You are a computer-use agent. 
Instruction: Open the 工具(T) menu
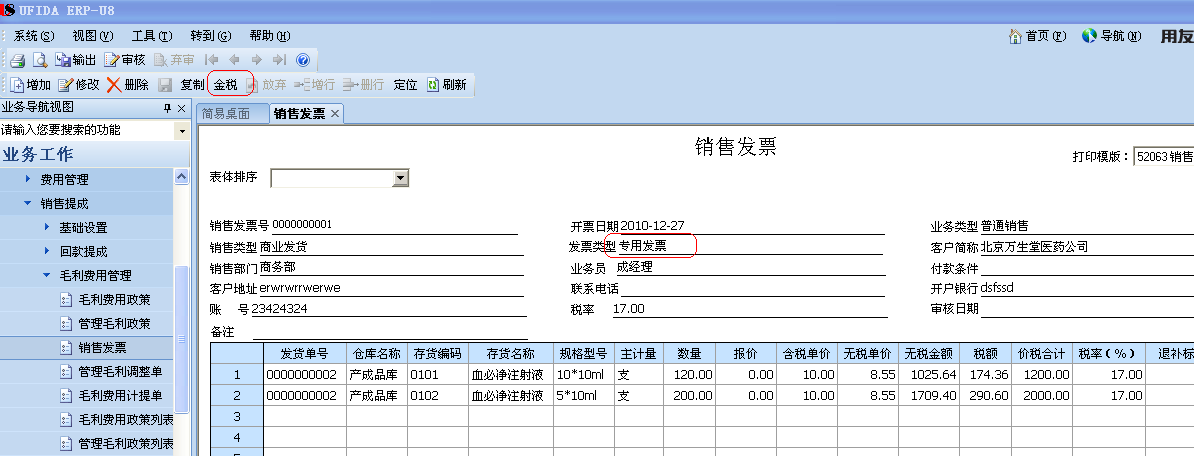[x=152, y=36]
